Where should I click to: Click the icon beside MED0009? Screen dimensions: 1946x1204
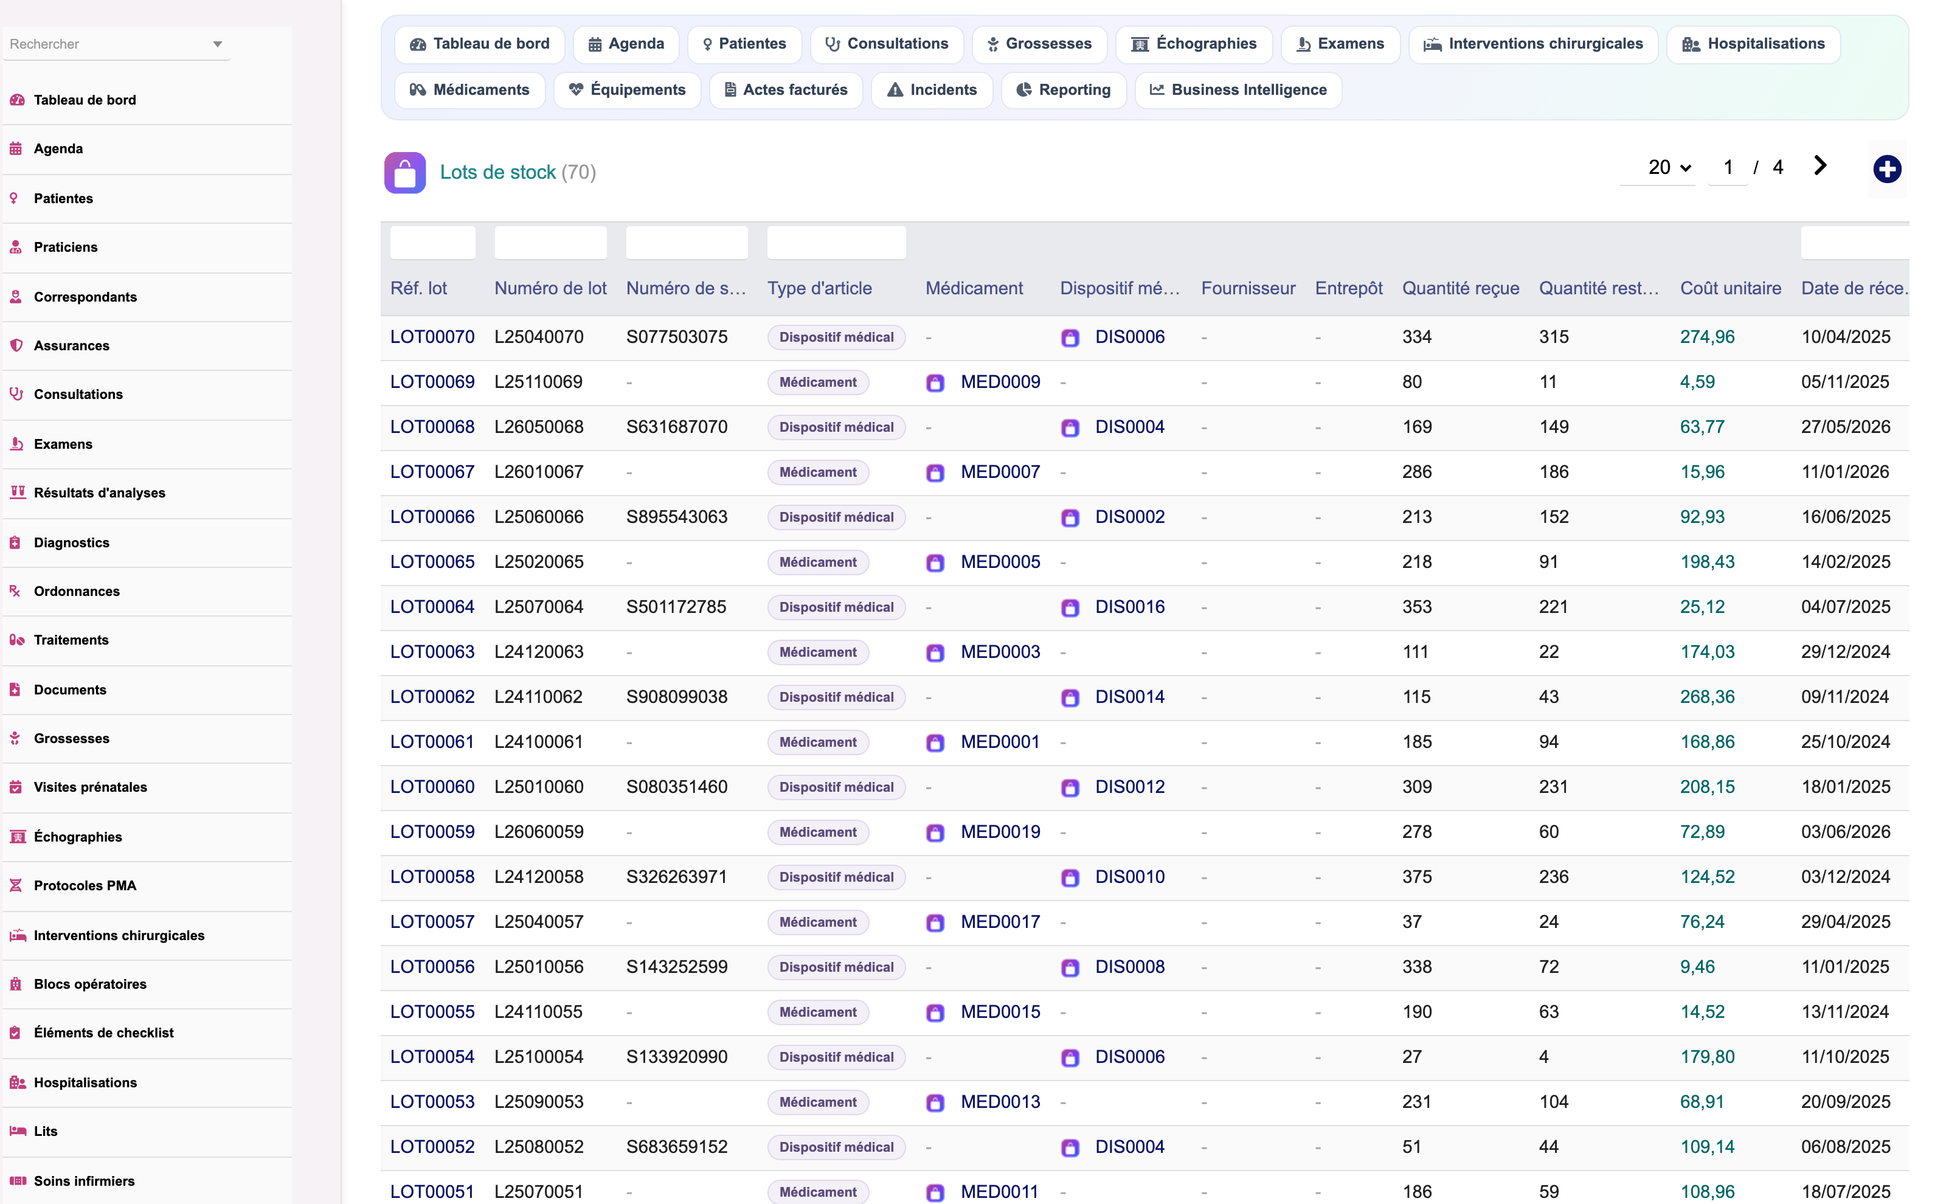pyautogui.click(x=935, y=383)
